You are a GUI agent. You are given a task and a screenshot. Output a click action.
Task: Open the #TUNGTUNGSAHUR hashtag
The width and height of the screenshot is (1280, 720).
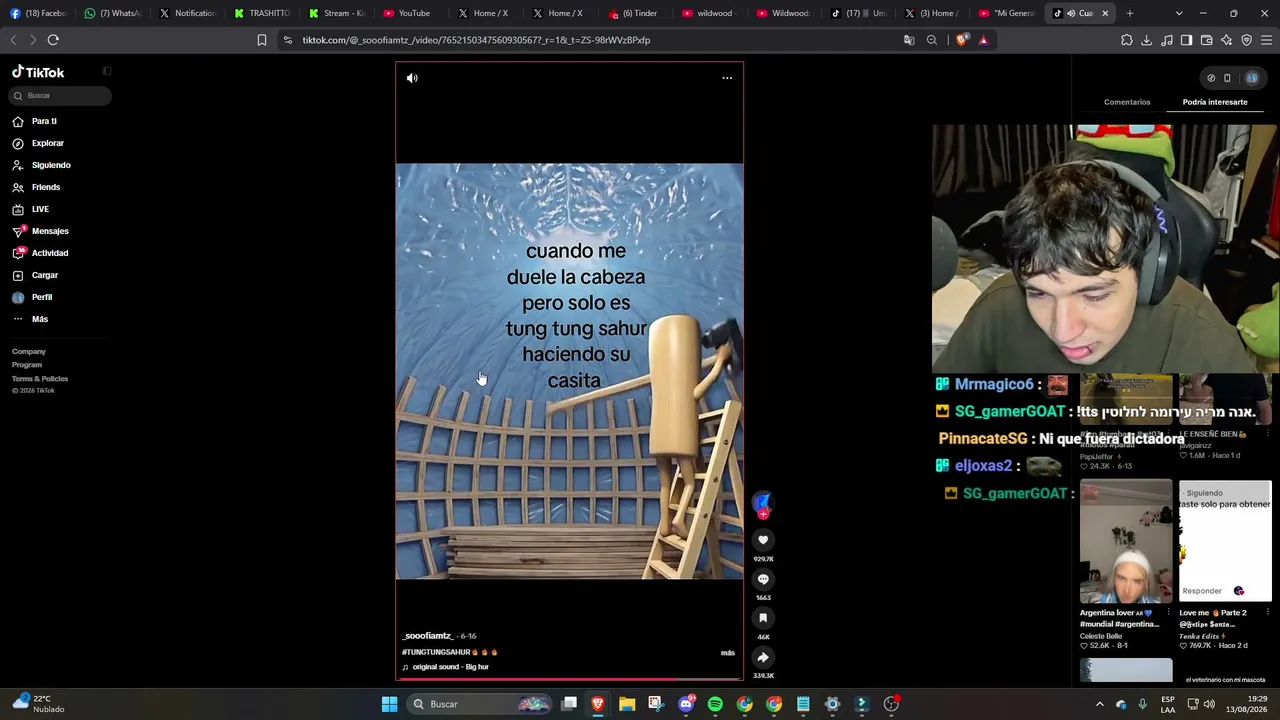tap(436, 652)
